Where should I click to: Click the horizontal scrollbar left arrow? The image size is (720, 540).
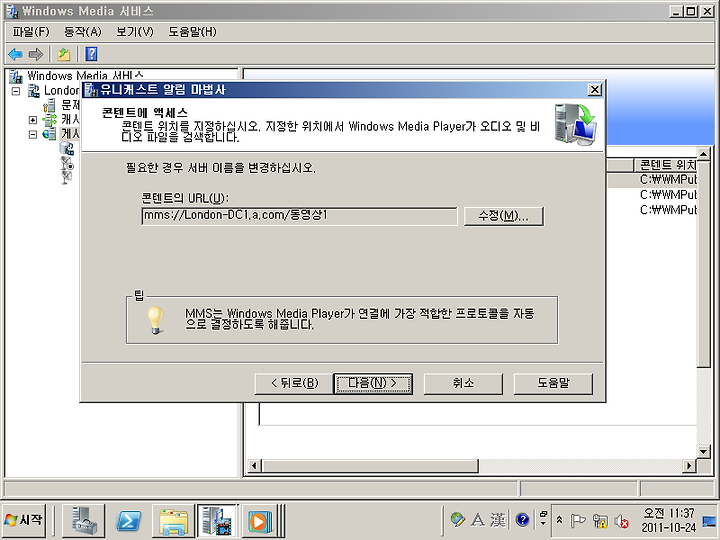click(x=254, y=466)
